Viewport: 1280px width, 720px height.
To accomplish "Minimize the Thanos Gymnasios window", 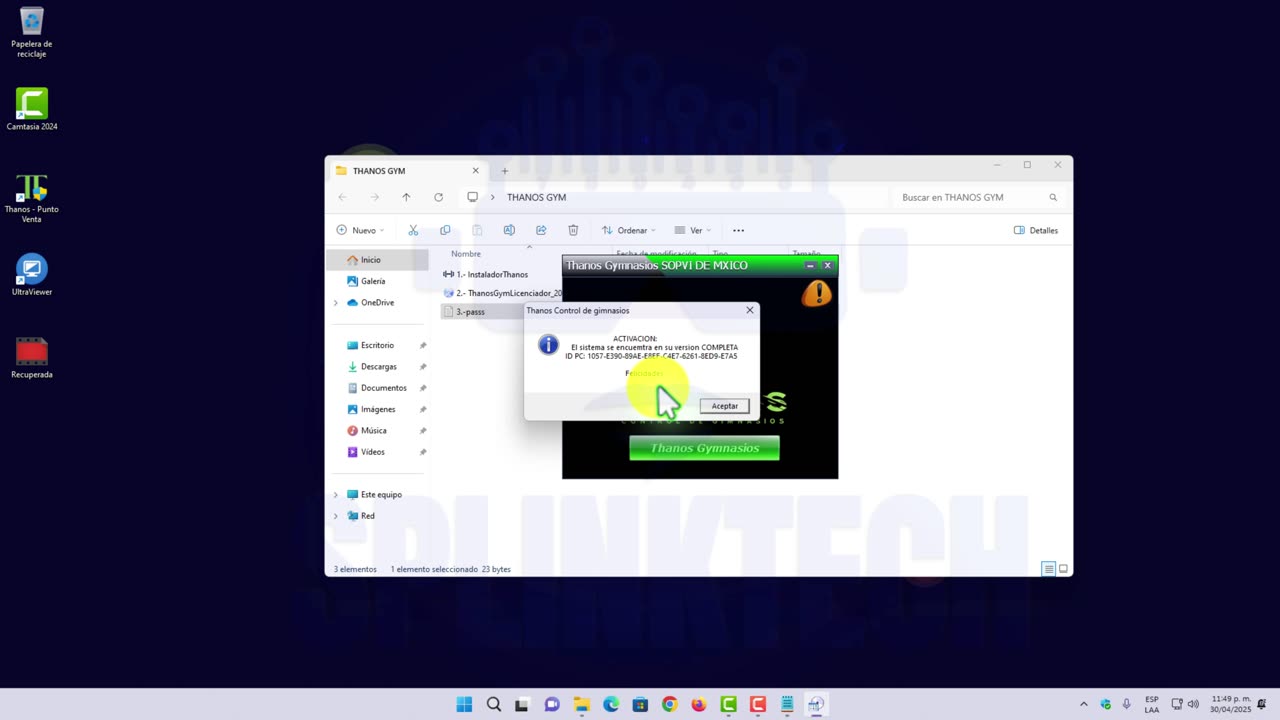I will pyautogui.click(x=810, y=265).
